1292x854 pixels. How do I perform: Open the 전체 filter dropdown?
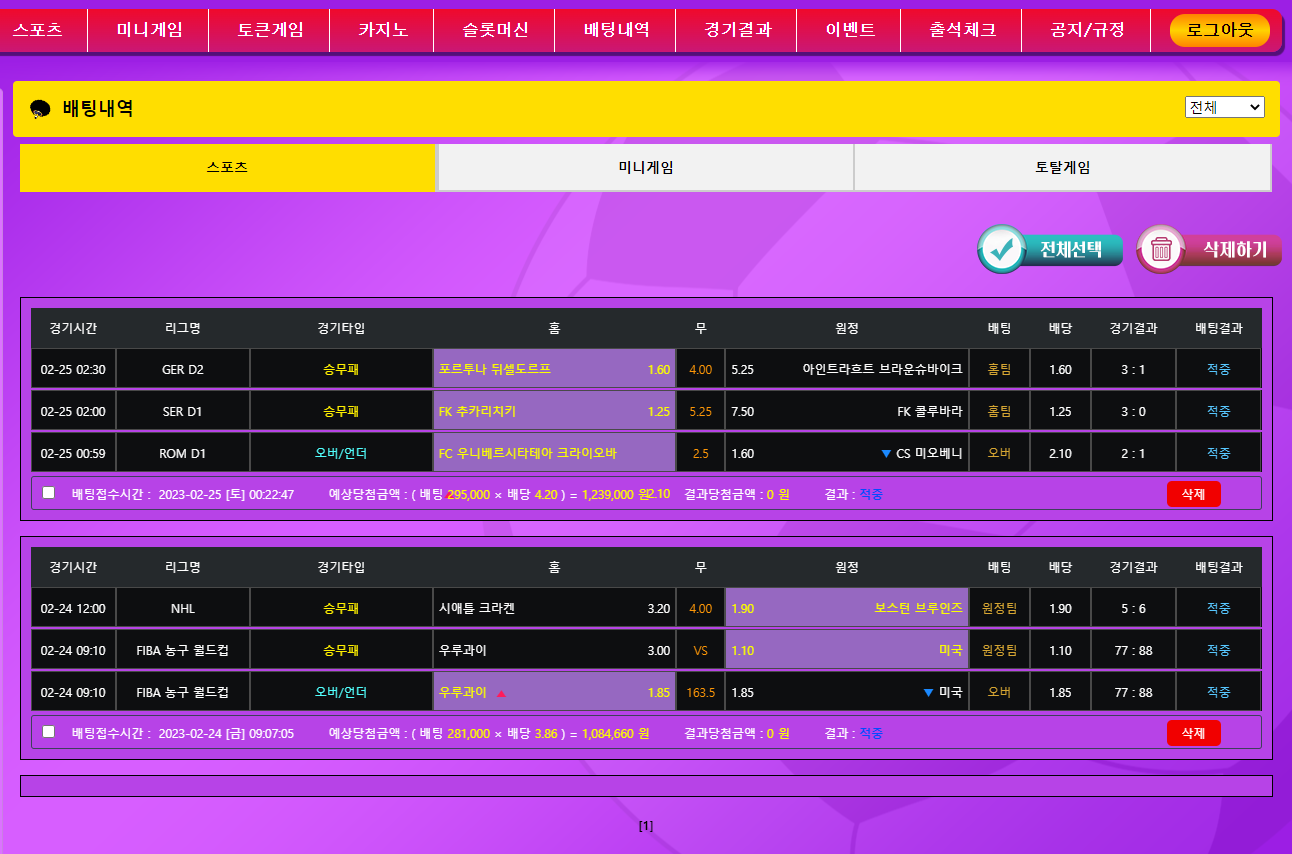pos(1224,107)
